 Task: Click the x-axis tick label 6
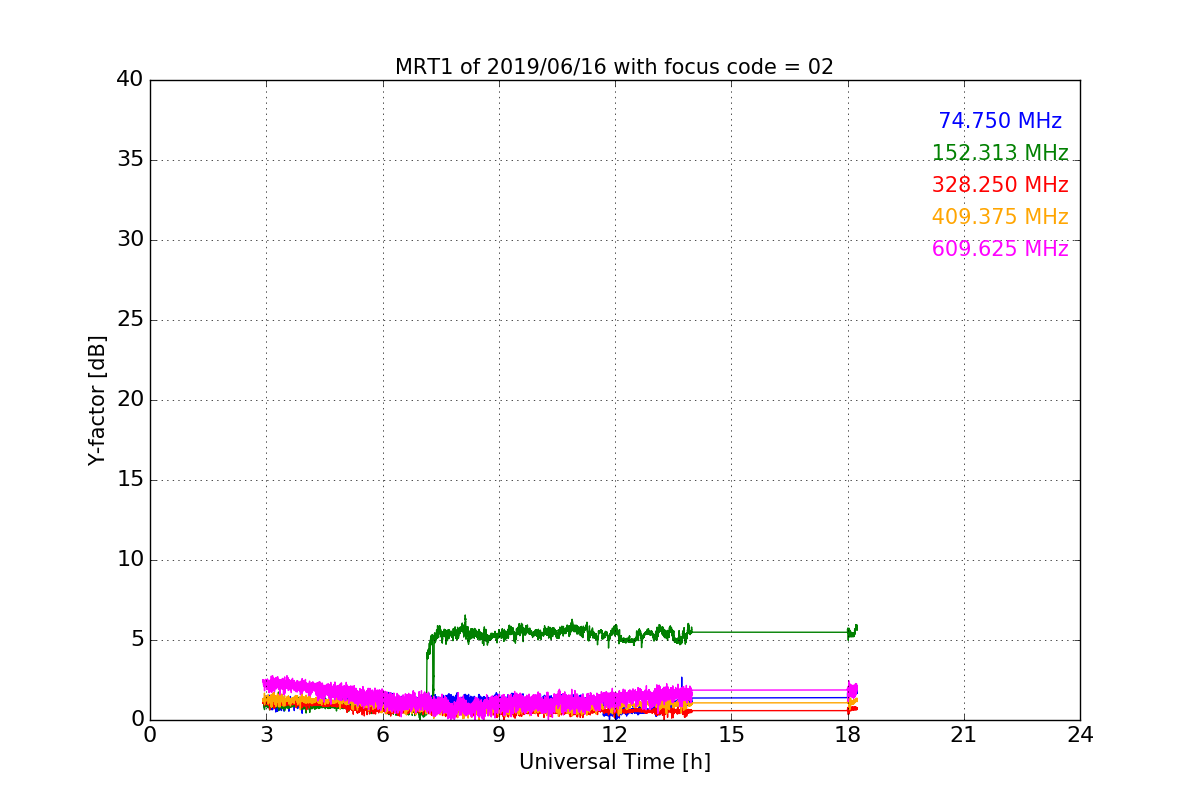point(383,735)
